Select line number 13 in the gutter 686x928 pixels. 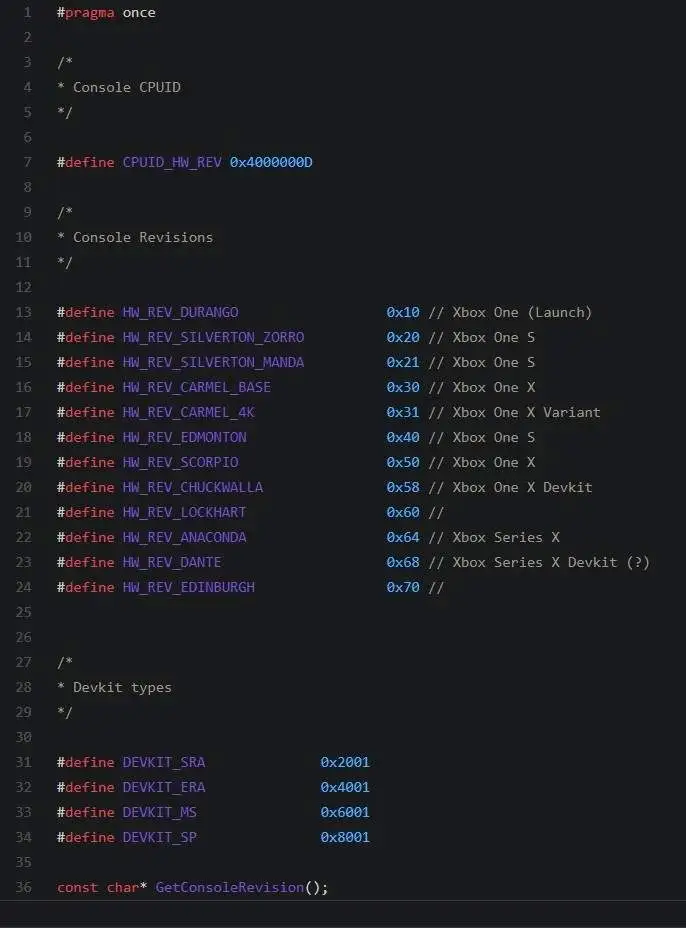tap(24, 312)
